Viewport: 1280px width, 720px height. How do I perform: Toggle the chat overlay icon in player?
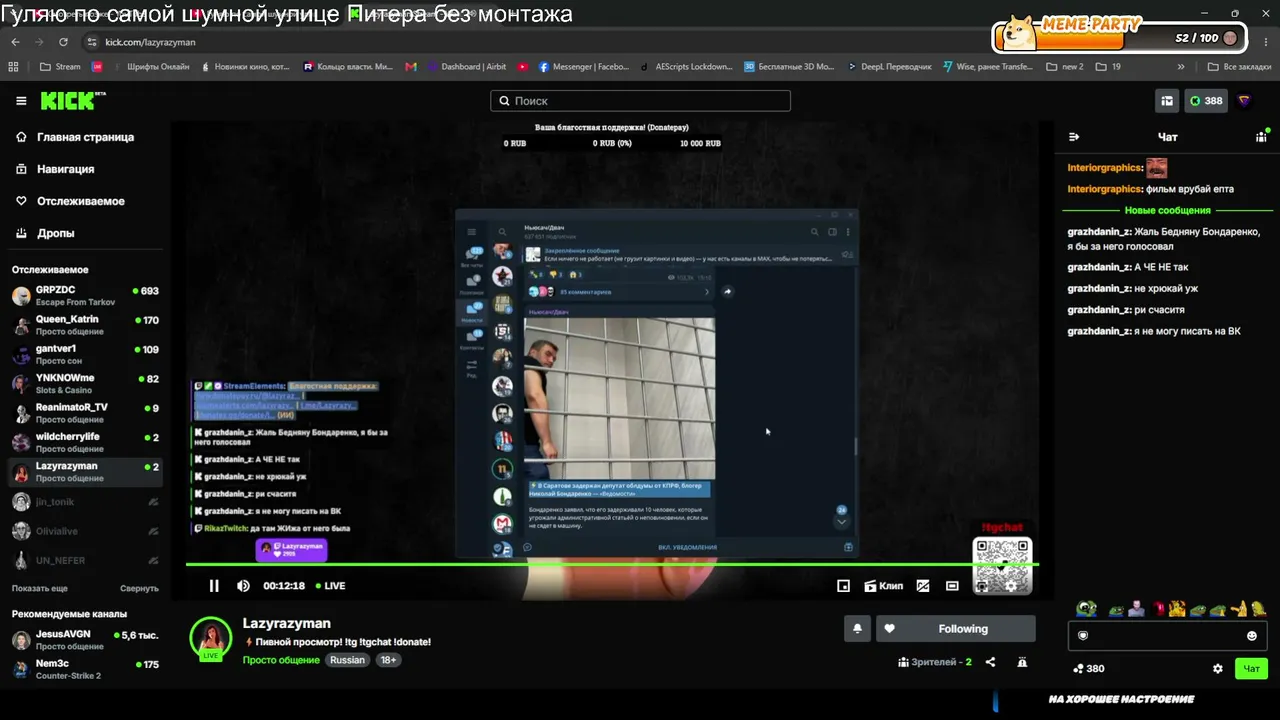[x=922, y=586]
